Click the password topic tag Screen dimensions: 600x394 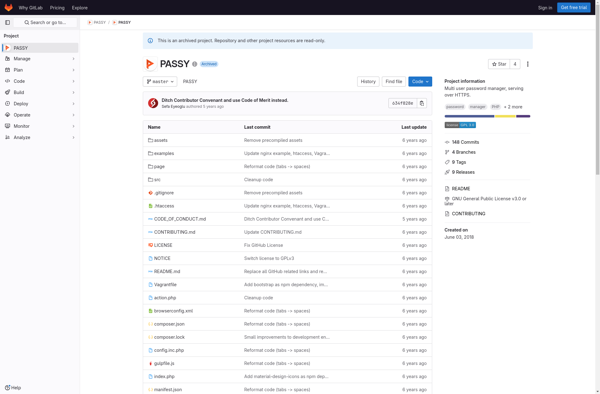[x=455, y=107]
